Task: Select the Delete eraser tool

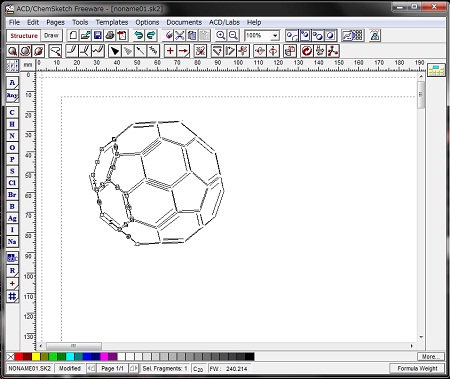Action: click(x=168, y=35)
